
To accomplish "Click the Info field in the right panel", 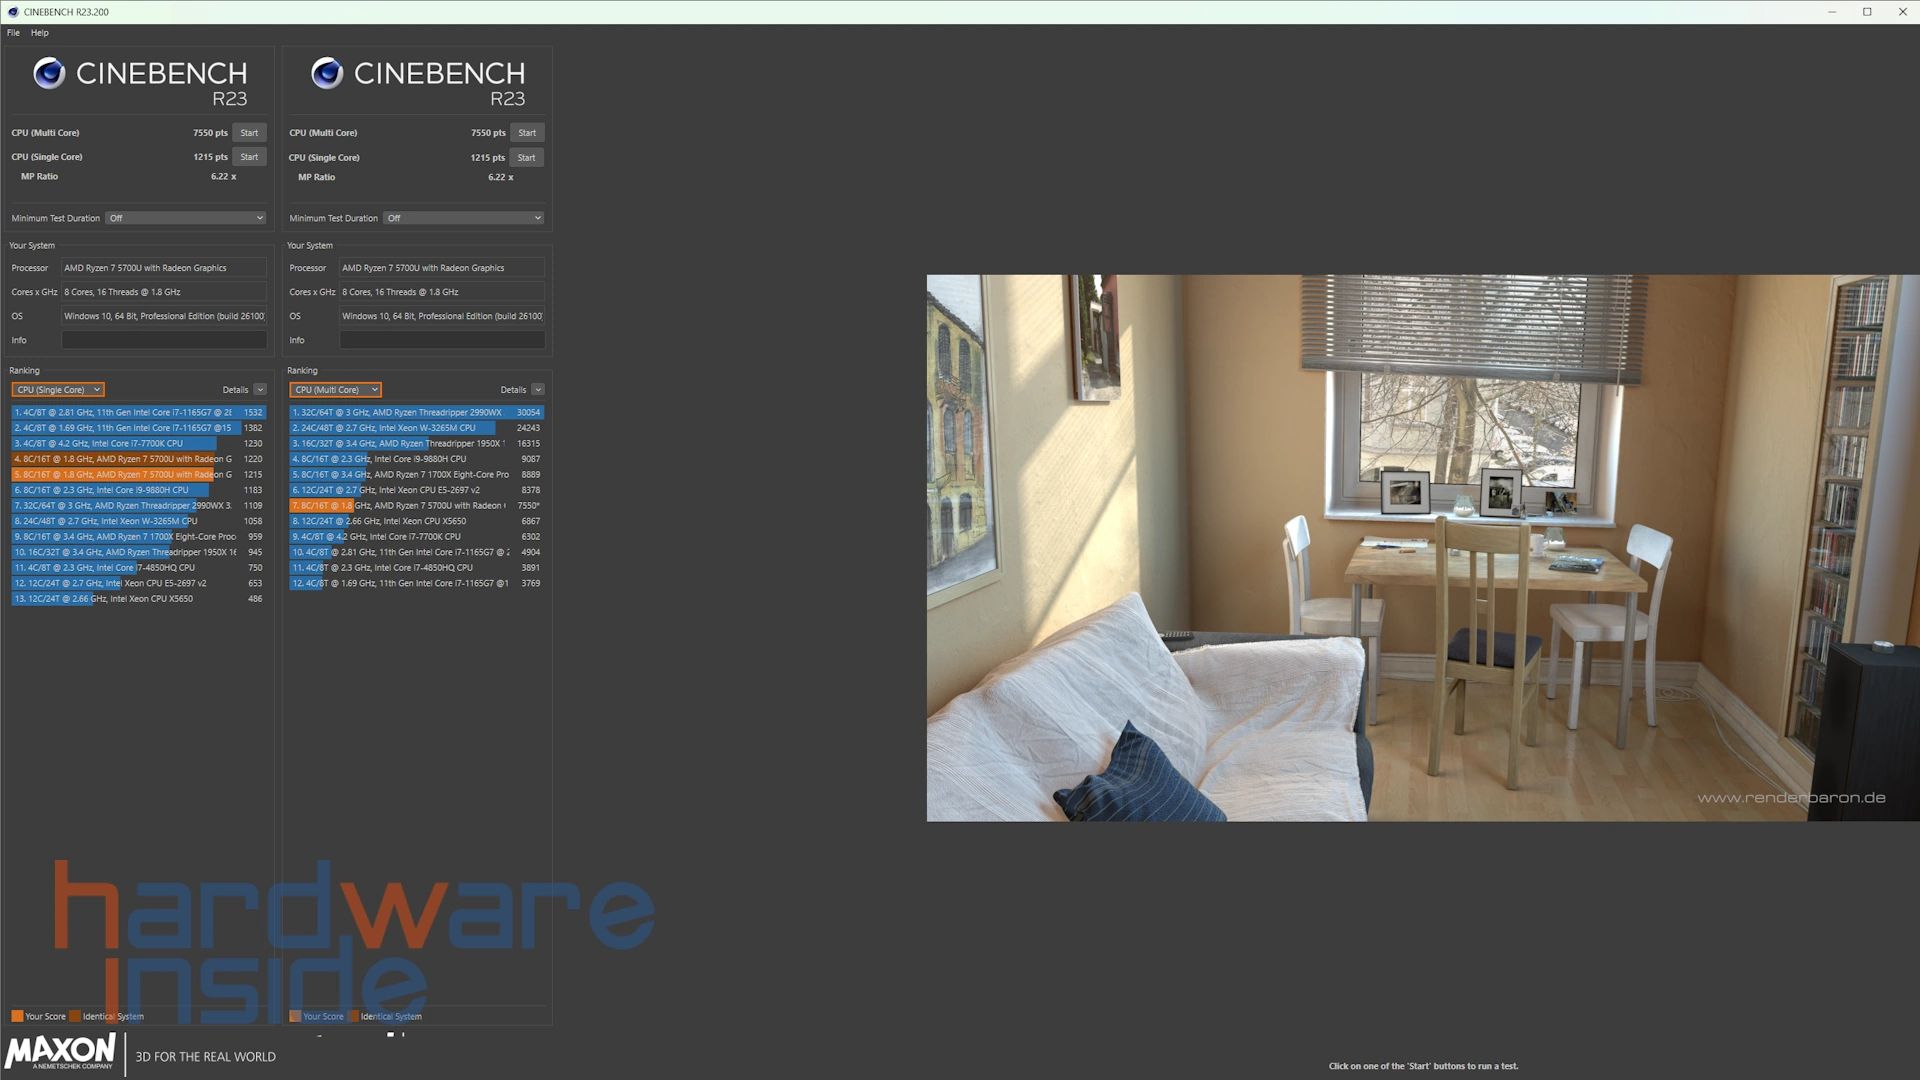I will (x=442, y=340).
